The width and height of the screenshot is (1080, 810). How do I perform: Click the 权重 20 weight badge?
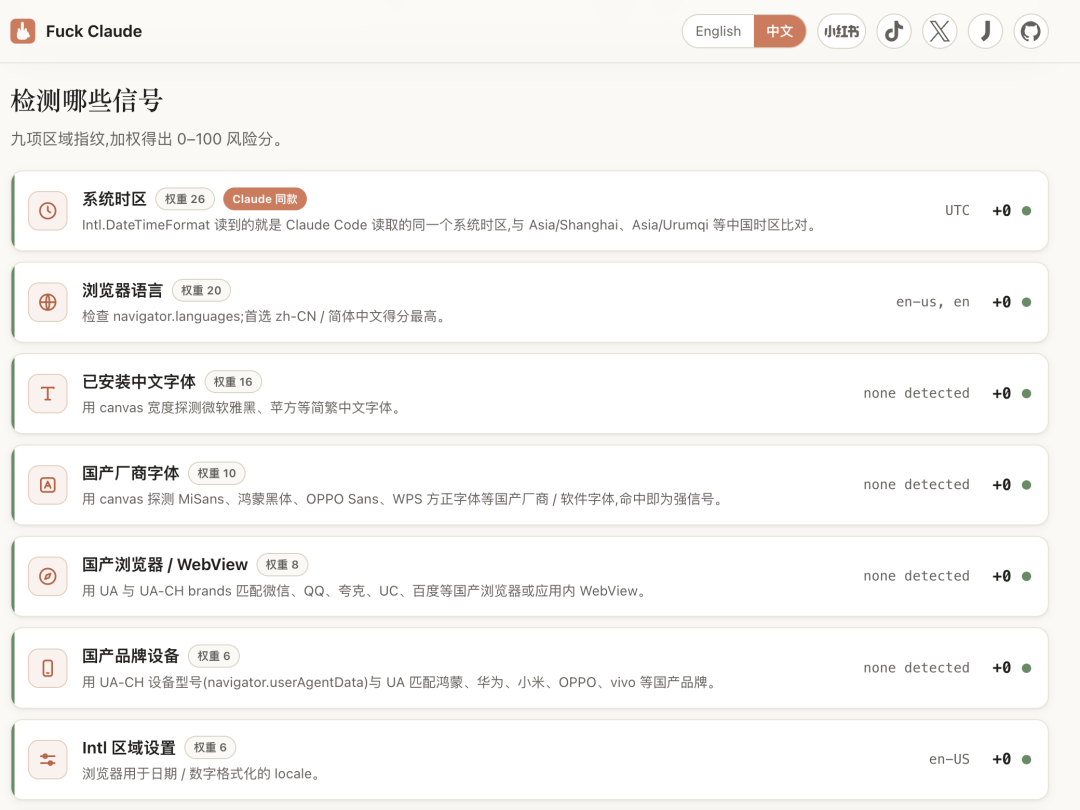click(x=201, y=291)
